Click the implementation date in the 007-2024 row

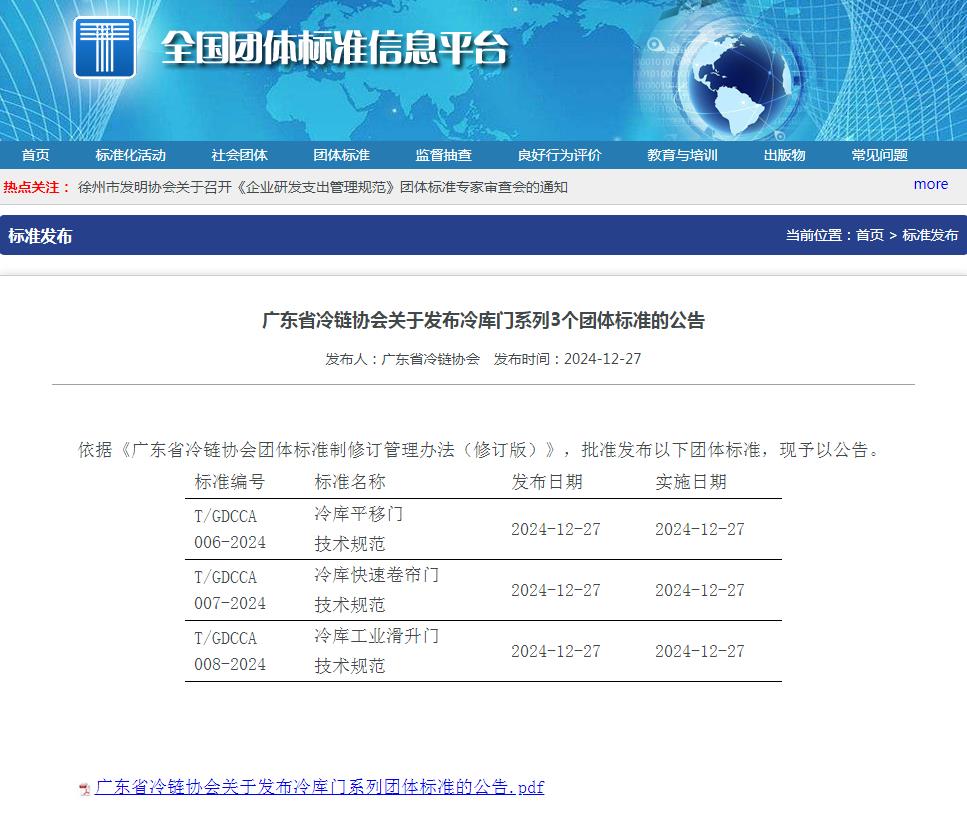(x=699, y=590)
